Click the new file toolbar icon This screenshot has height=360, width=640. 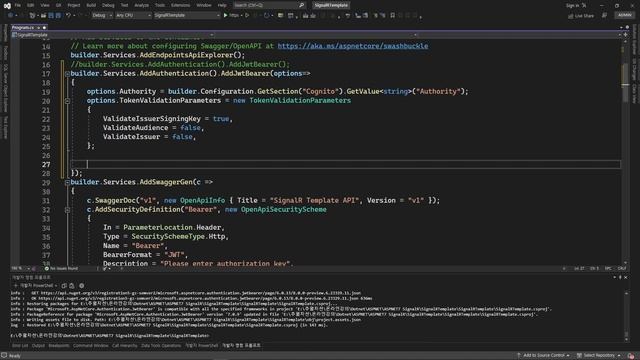[32, 16]
